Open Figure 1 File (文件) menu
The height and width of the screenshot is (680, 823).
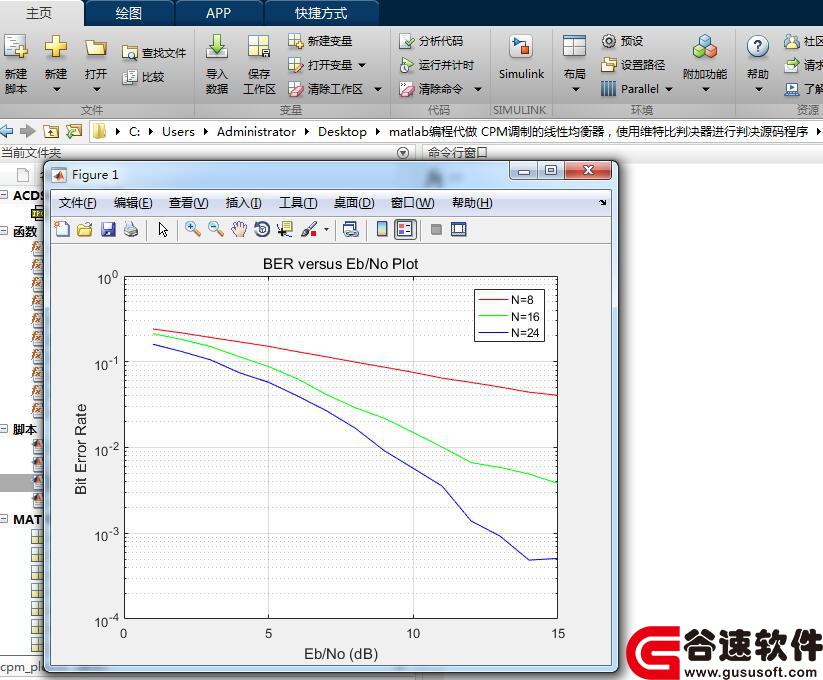tap(77, 203)
